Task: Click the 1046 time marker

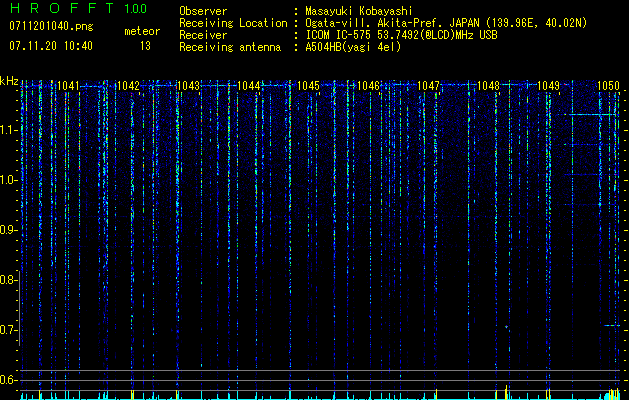Action: pyautogui.click(x=368, y=85)
